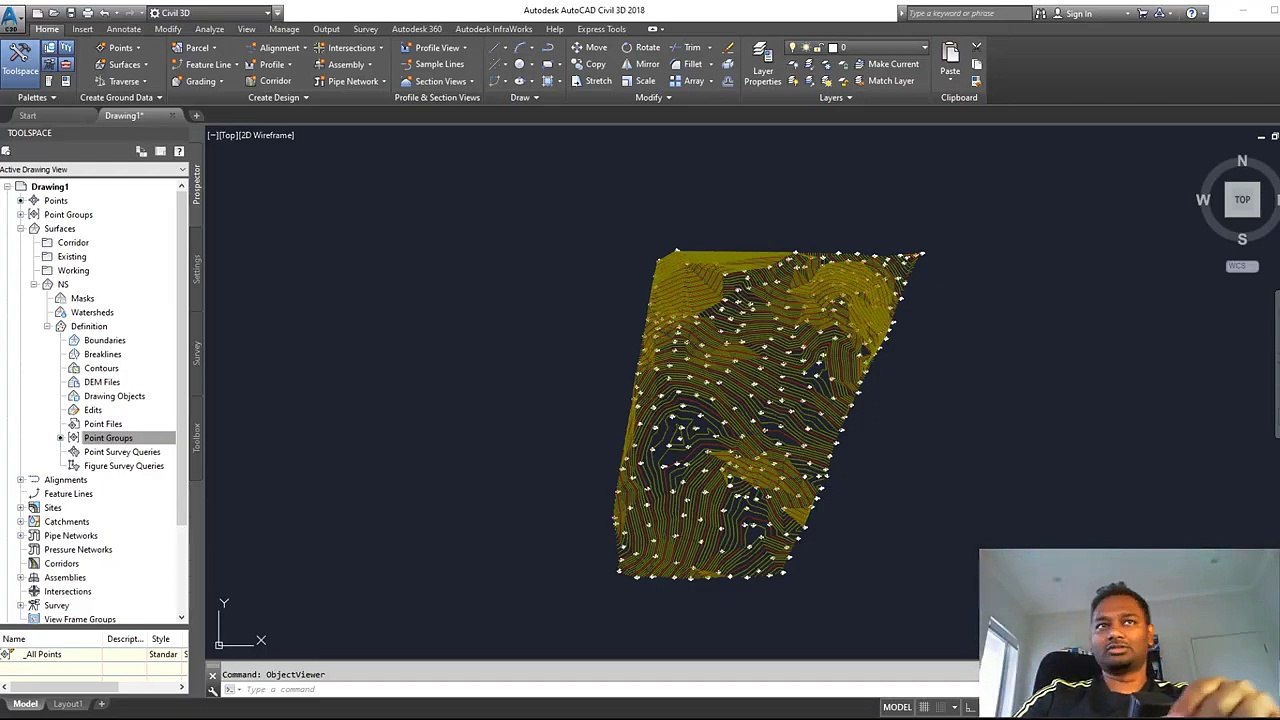Click the keyword search input field
This screenshot has width=1280, height=720.
click(x=968, y=13)
